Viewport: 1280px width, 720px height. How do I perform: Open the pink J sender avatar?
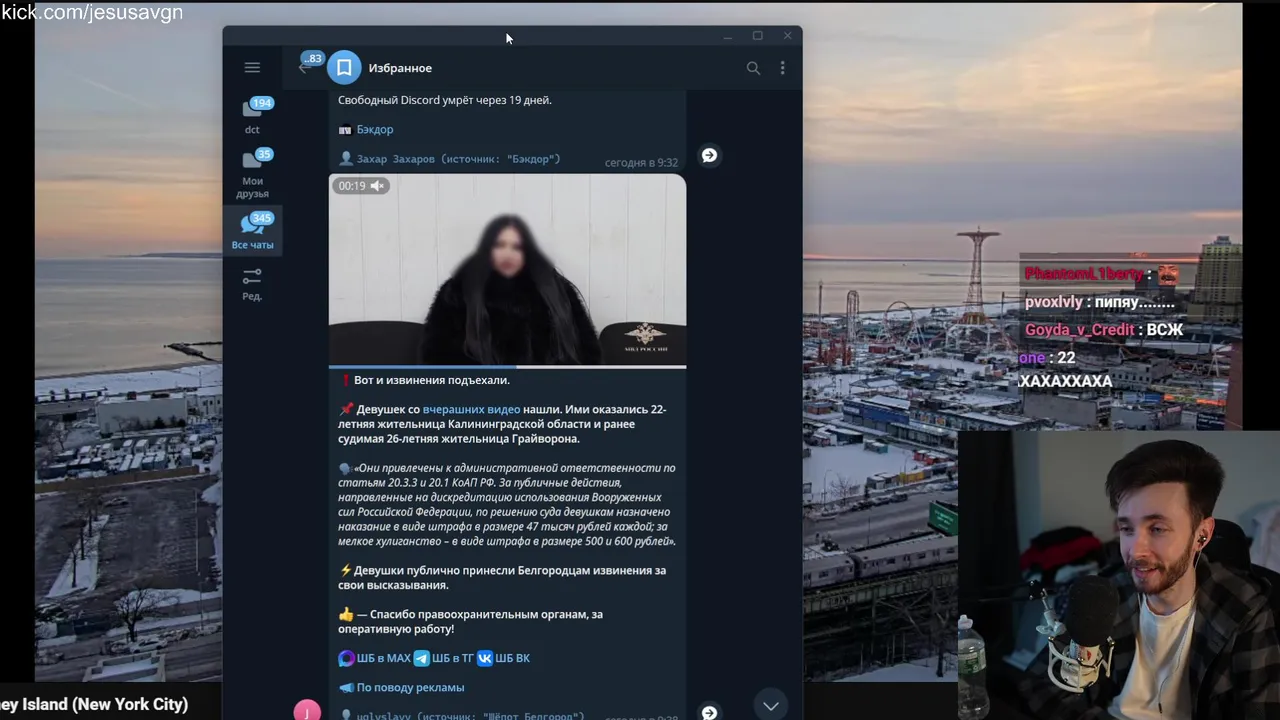(307, 711)
